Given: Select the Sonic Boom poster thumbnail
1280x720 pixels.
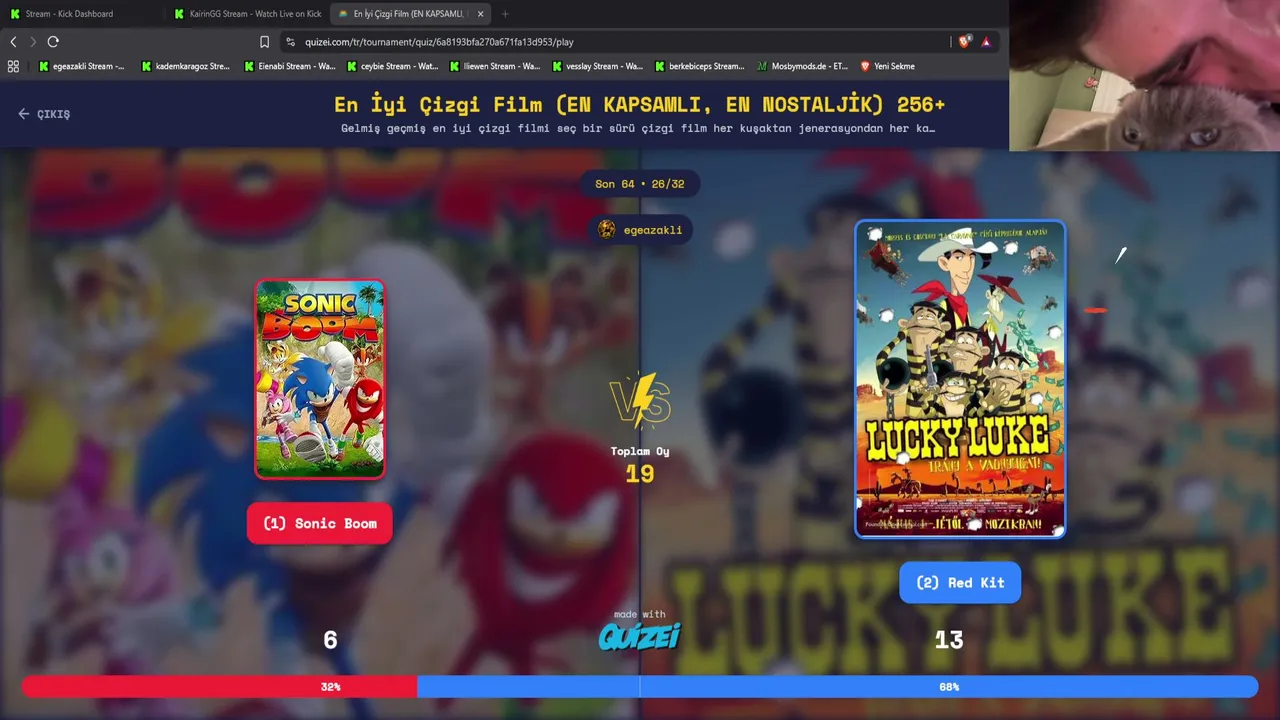Looking at the screenshot, I should tap(320, 379).
